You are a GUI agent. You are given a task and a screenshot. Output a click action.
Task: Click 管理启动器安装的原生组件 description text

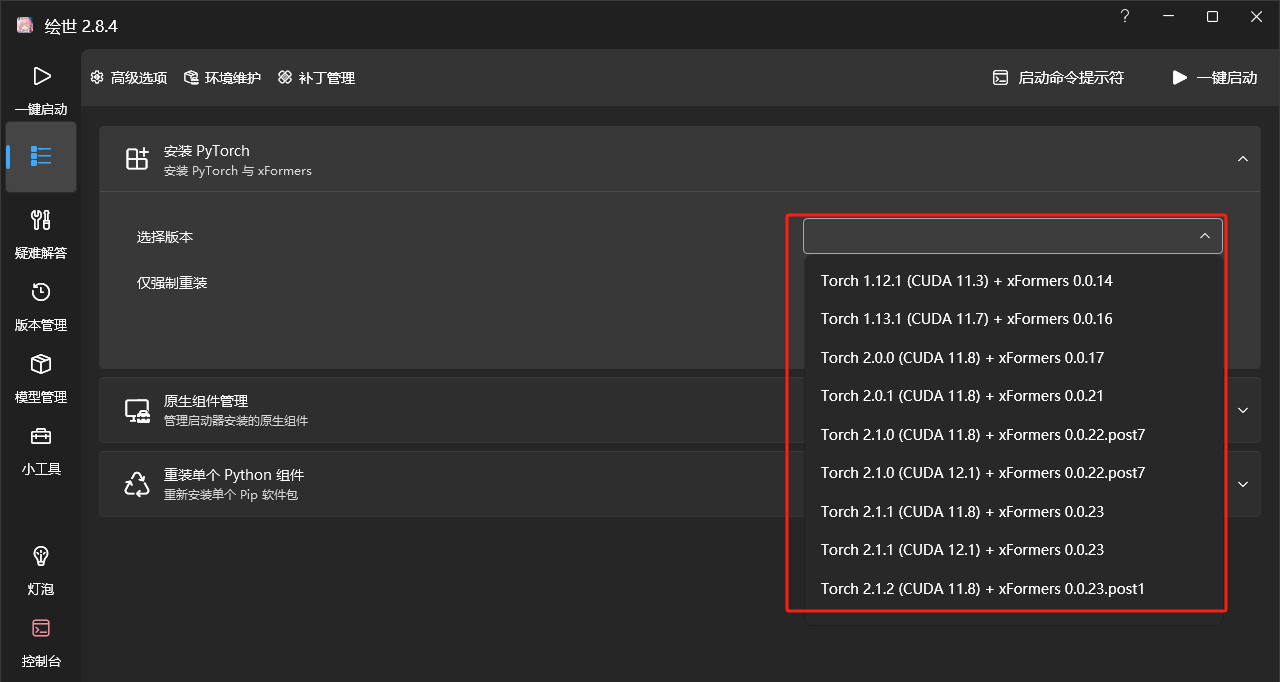tap(236, 421)
